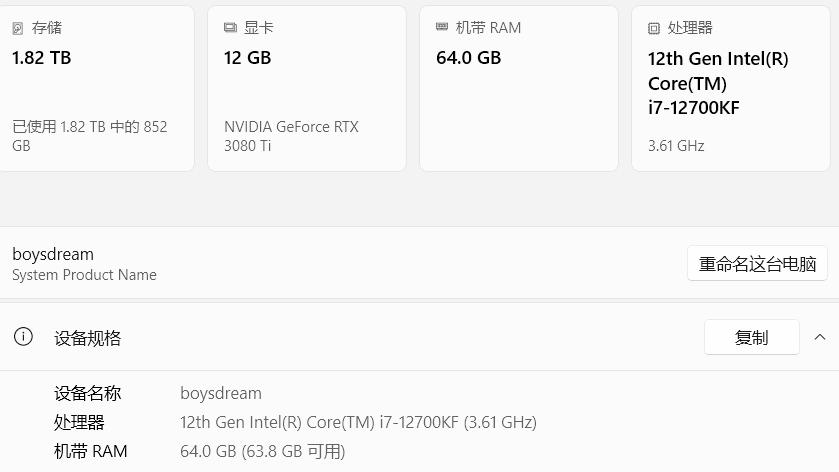Collapse the 设备规格 section with the chevron
839x472 pixels.
pos(820,337)
